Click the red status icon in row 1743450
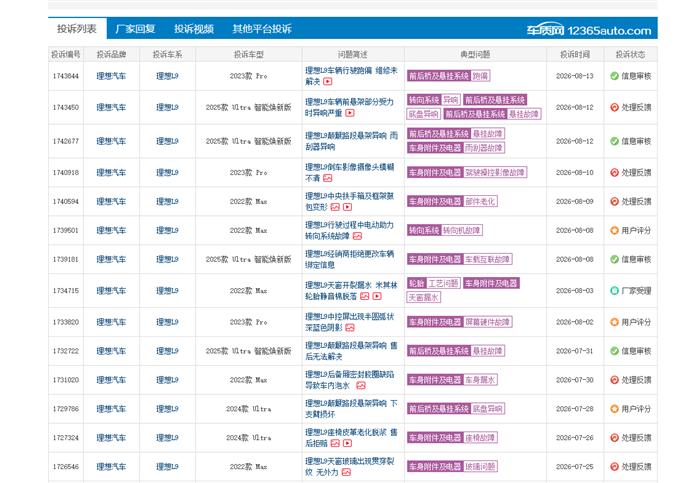Image resolution: width=700 pixels, height=483 pixels. click(614, 107)
